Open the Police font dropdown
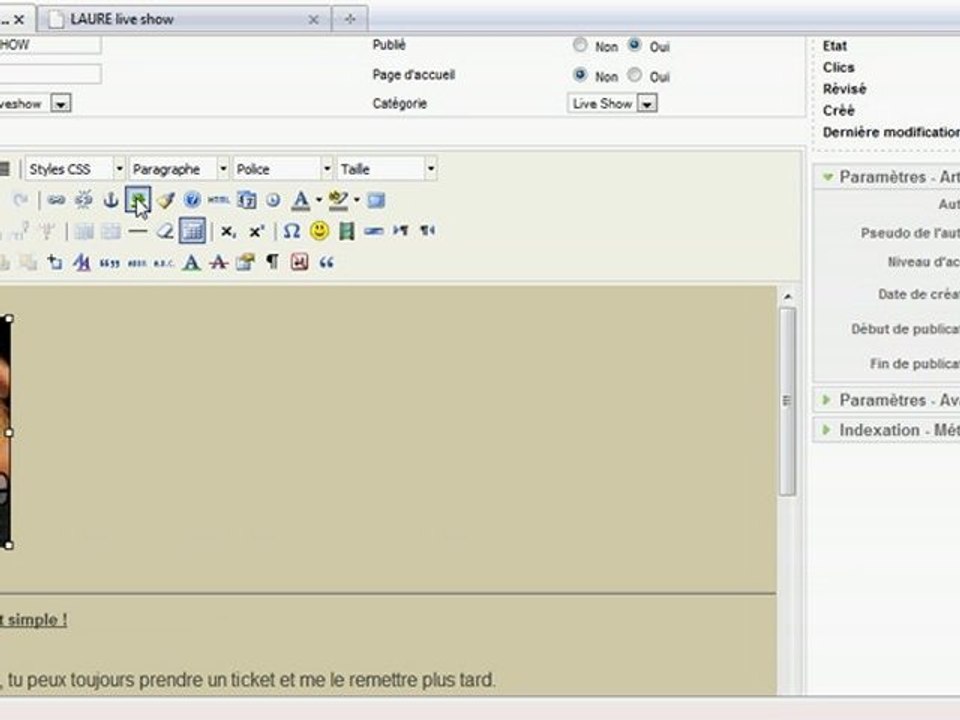The width and height of the screenshot is (960, 720). [283, 168]
